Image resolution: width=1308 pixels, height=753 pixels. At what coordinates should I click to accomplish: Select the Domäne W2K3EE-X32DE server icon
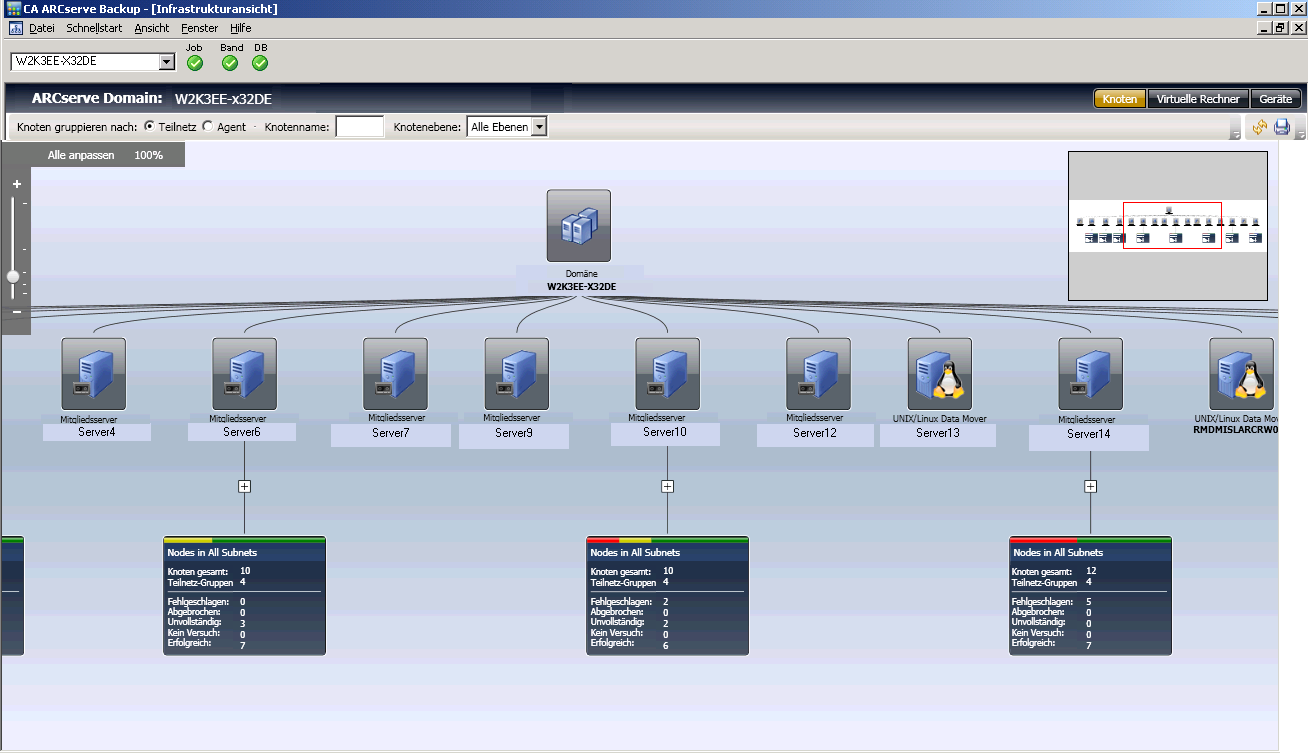click(x=579, y=226)
